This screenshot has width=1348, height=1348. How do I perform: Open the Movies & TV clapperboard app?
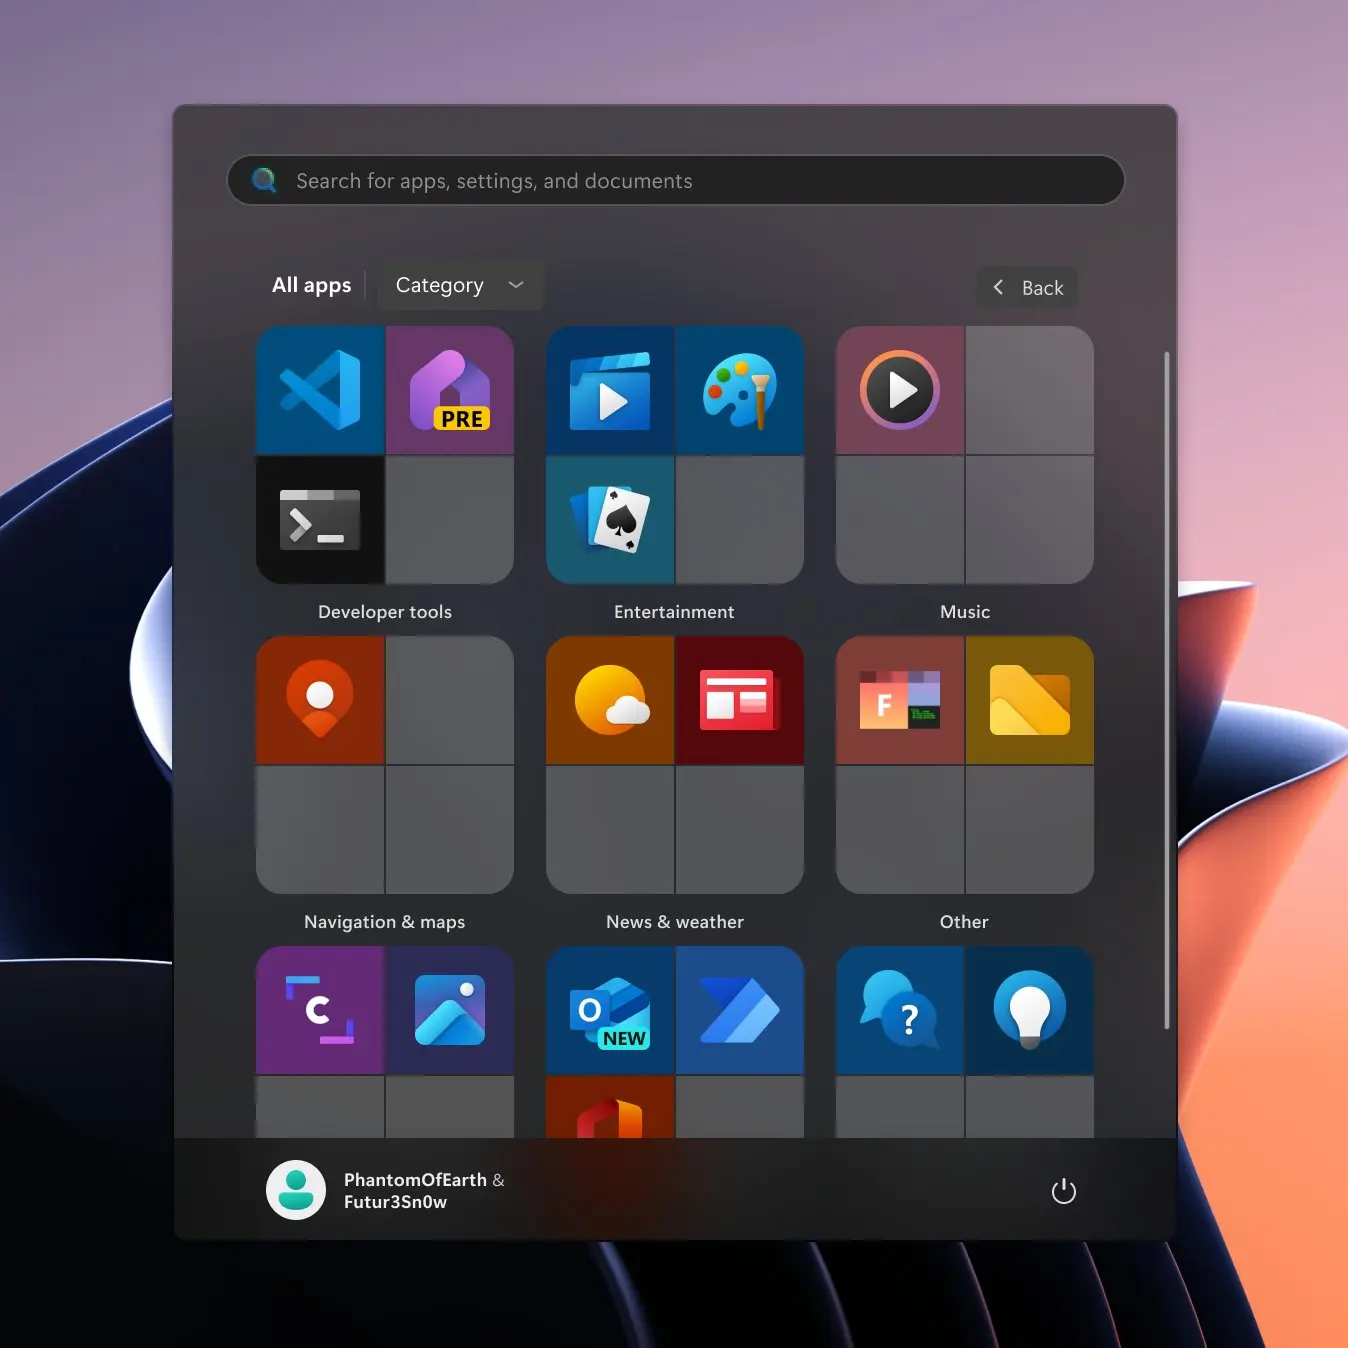[610, 390]
